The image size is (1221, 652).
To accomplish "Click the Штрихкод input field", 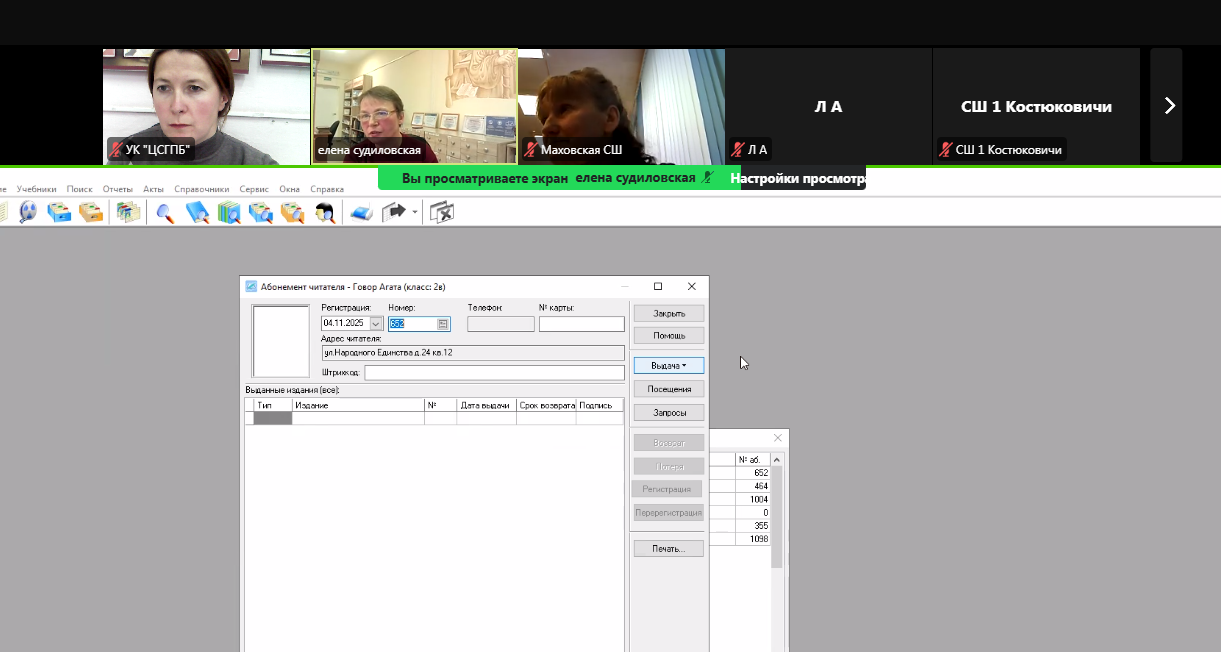I will coord(494,373).
